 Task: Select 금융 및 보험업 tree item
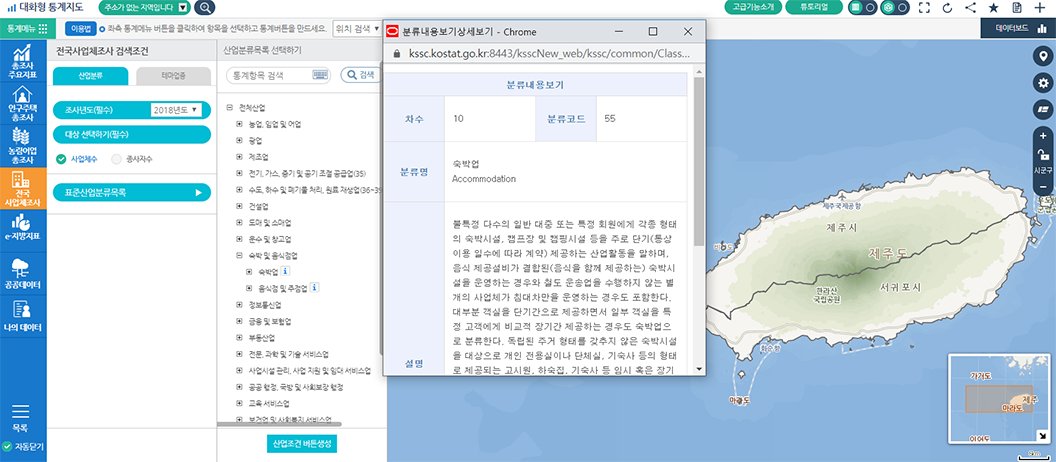point(269,321)
